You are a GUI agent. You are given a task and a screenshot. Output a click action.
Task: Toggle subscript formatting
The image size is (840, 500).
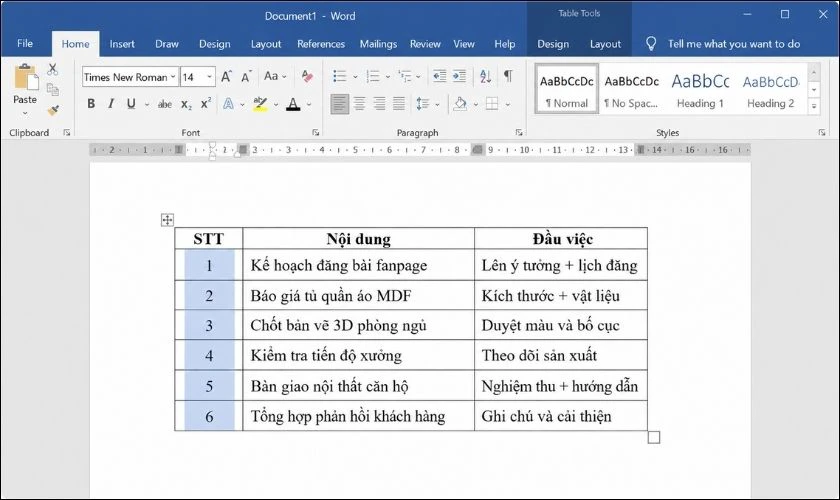(x=186, y=105)
